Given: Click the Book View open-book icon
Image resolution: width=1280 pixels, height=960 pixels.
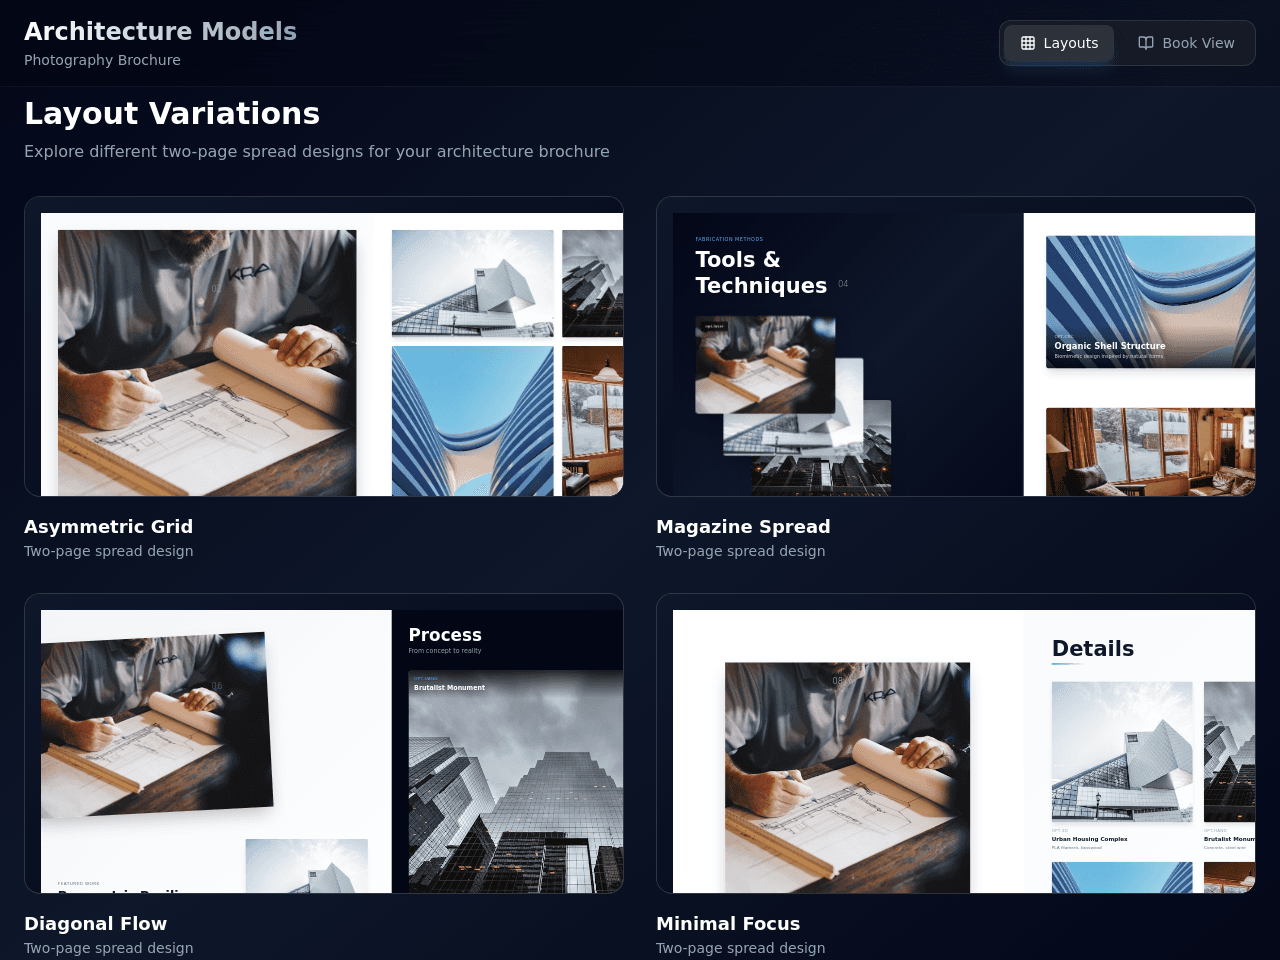Looking at the screenshot, I should (1146, 43).
